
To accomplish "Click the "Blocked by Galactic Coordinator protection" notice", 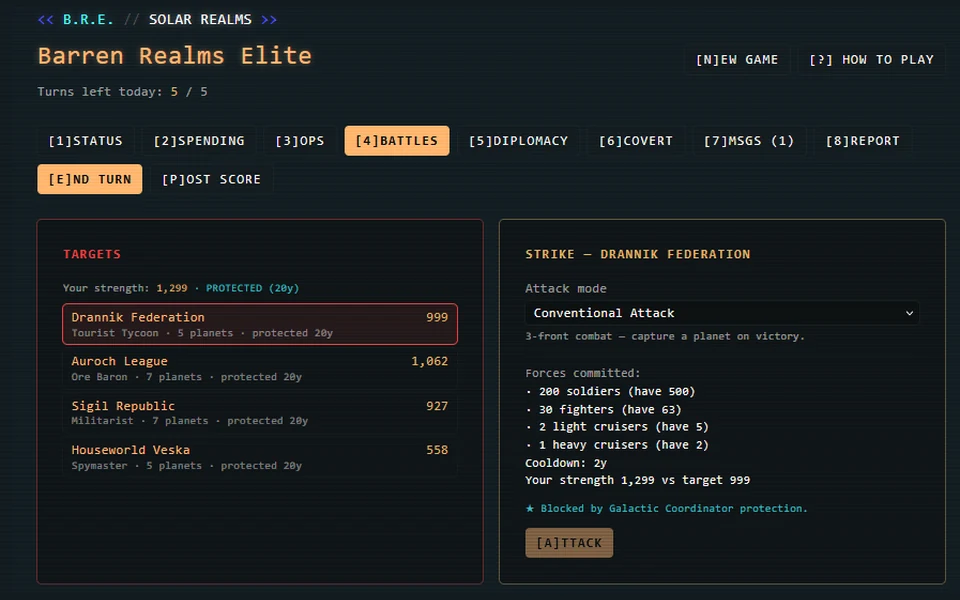I will tap(667, 508).
